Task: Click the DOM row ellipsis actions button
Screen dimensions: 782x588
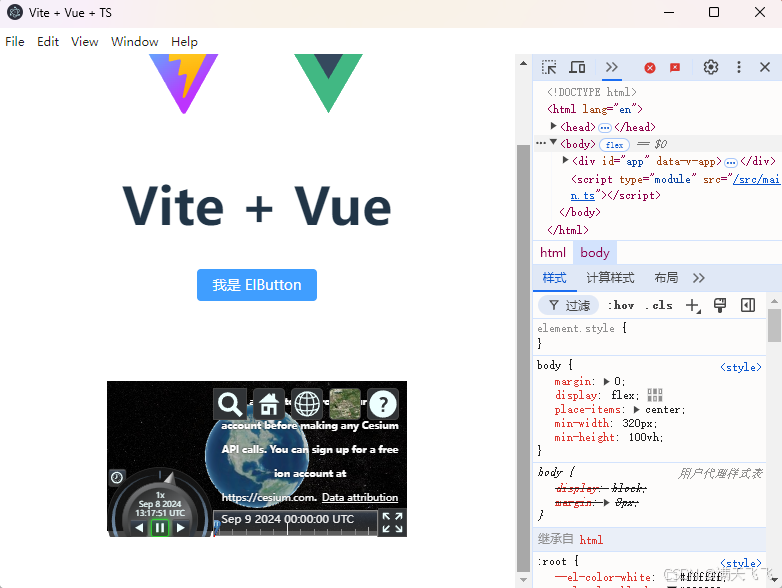Action: (x=541, y=143)
